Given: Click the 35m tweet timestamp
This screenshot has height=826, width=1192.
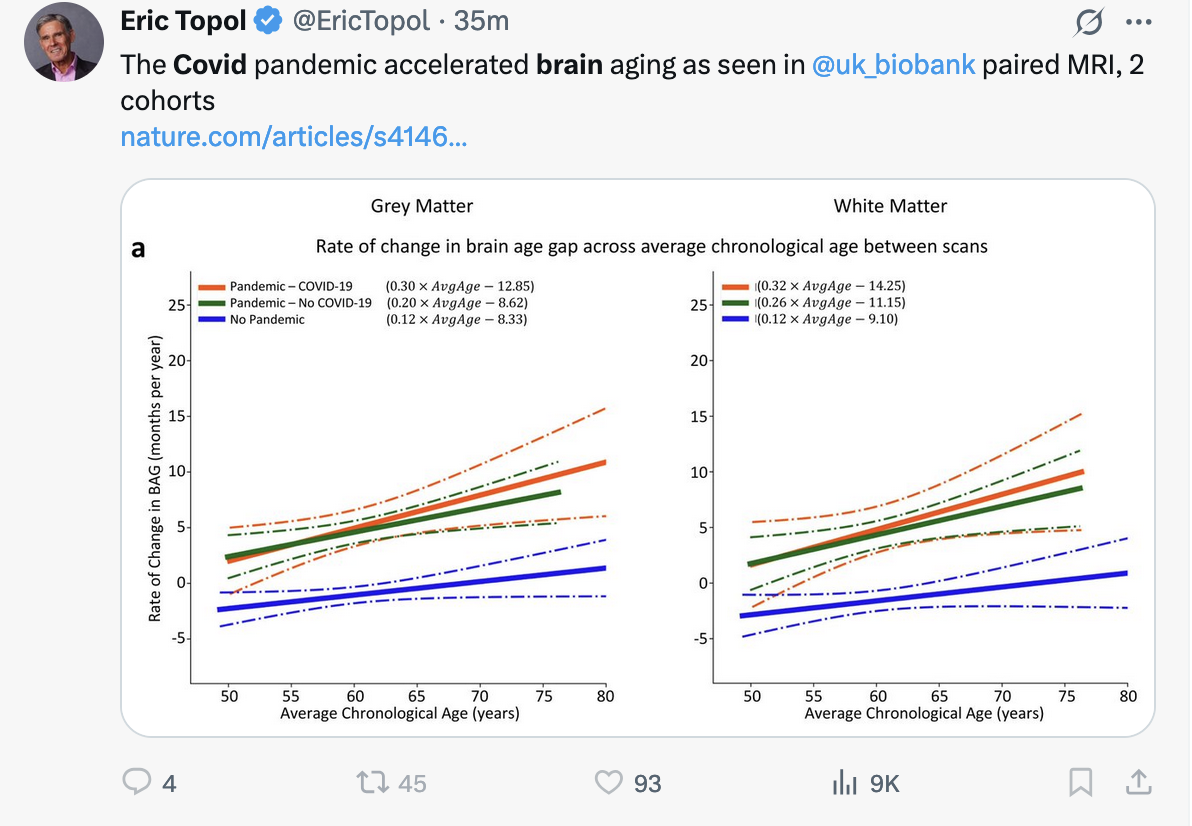Looking at the screenshot, I should point(482,20).
